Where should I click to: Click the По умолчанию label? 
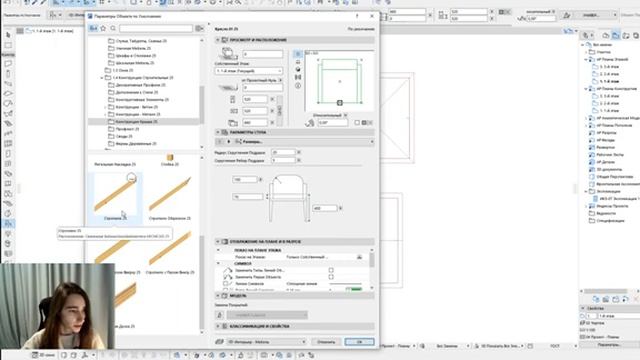pyautogui.click(x=361, y=29)
